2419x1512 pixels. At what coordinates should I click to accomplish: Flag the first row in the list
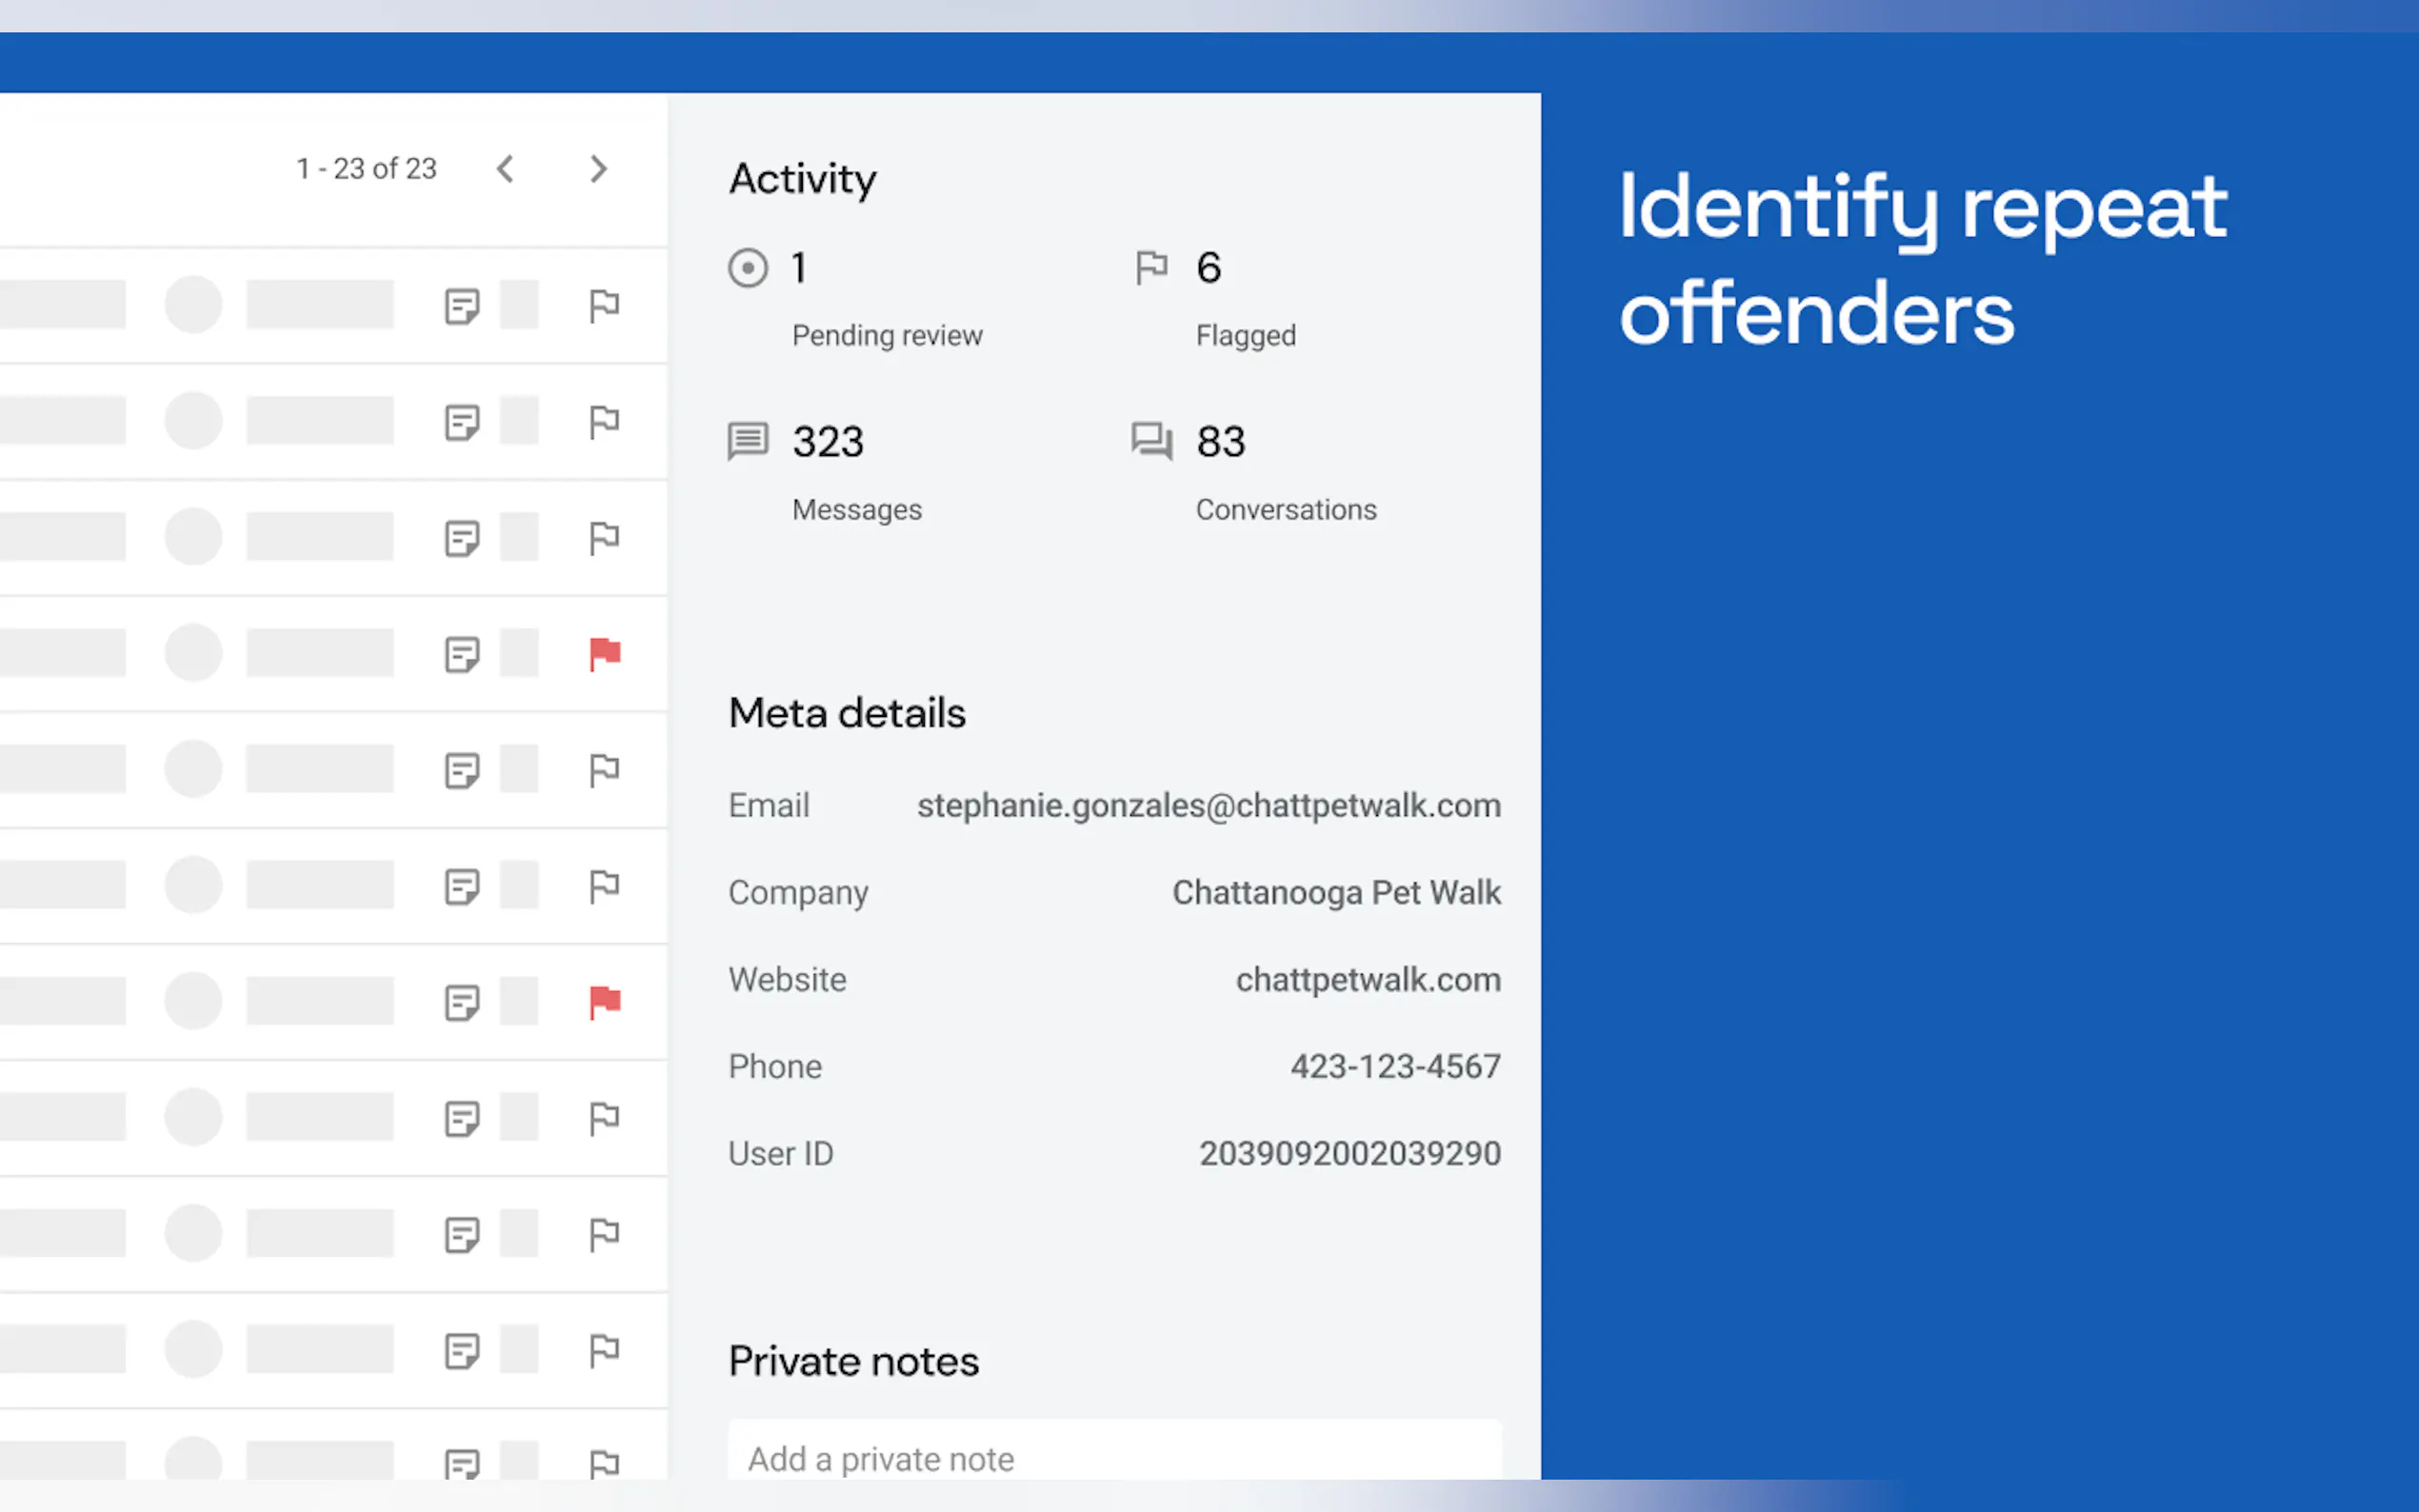coord(604,306)
